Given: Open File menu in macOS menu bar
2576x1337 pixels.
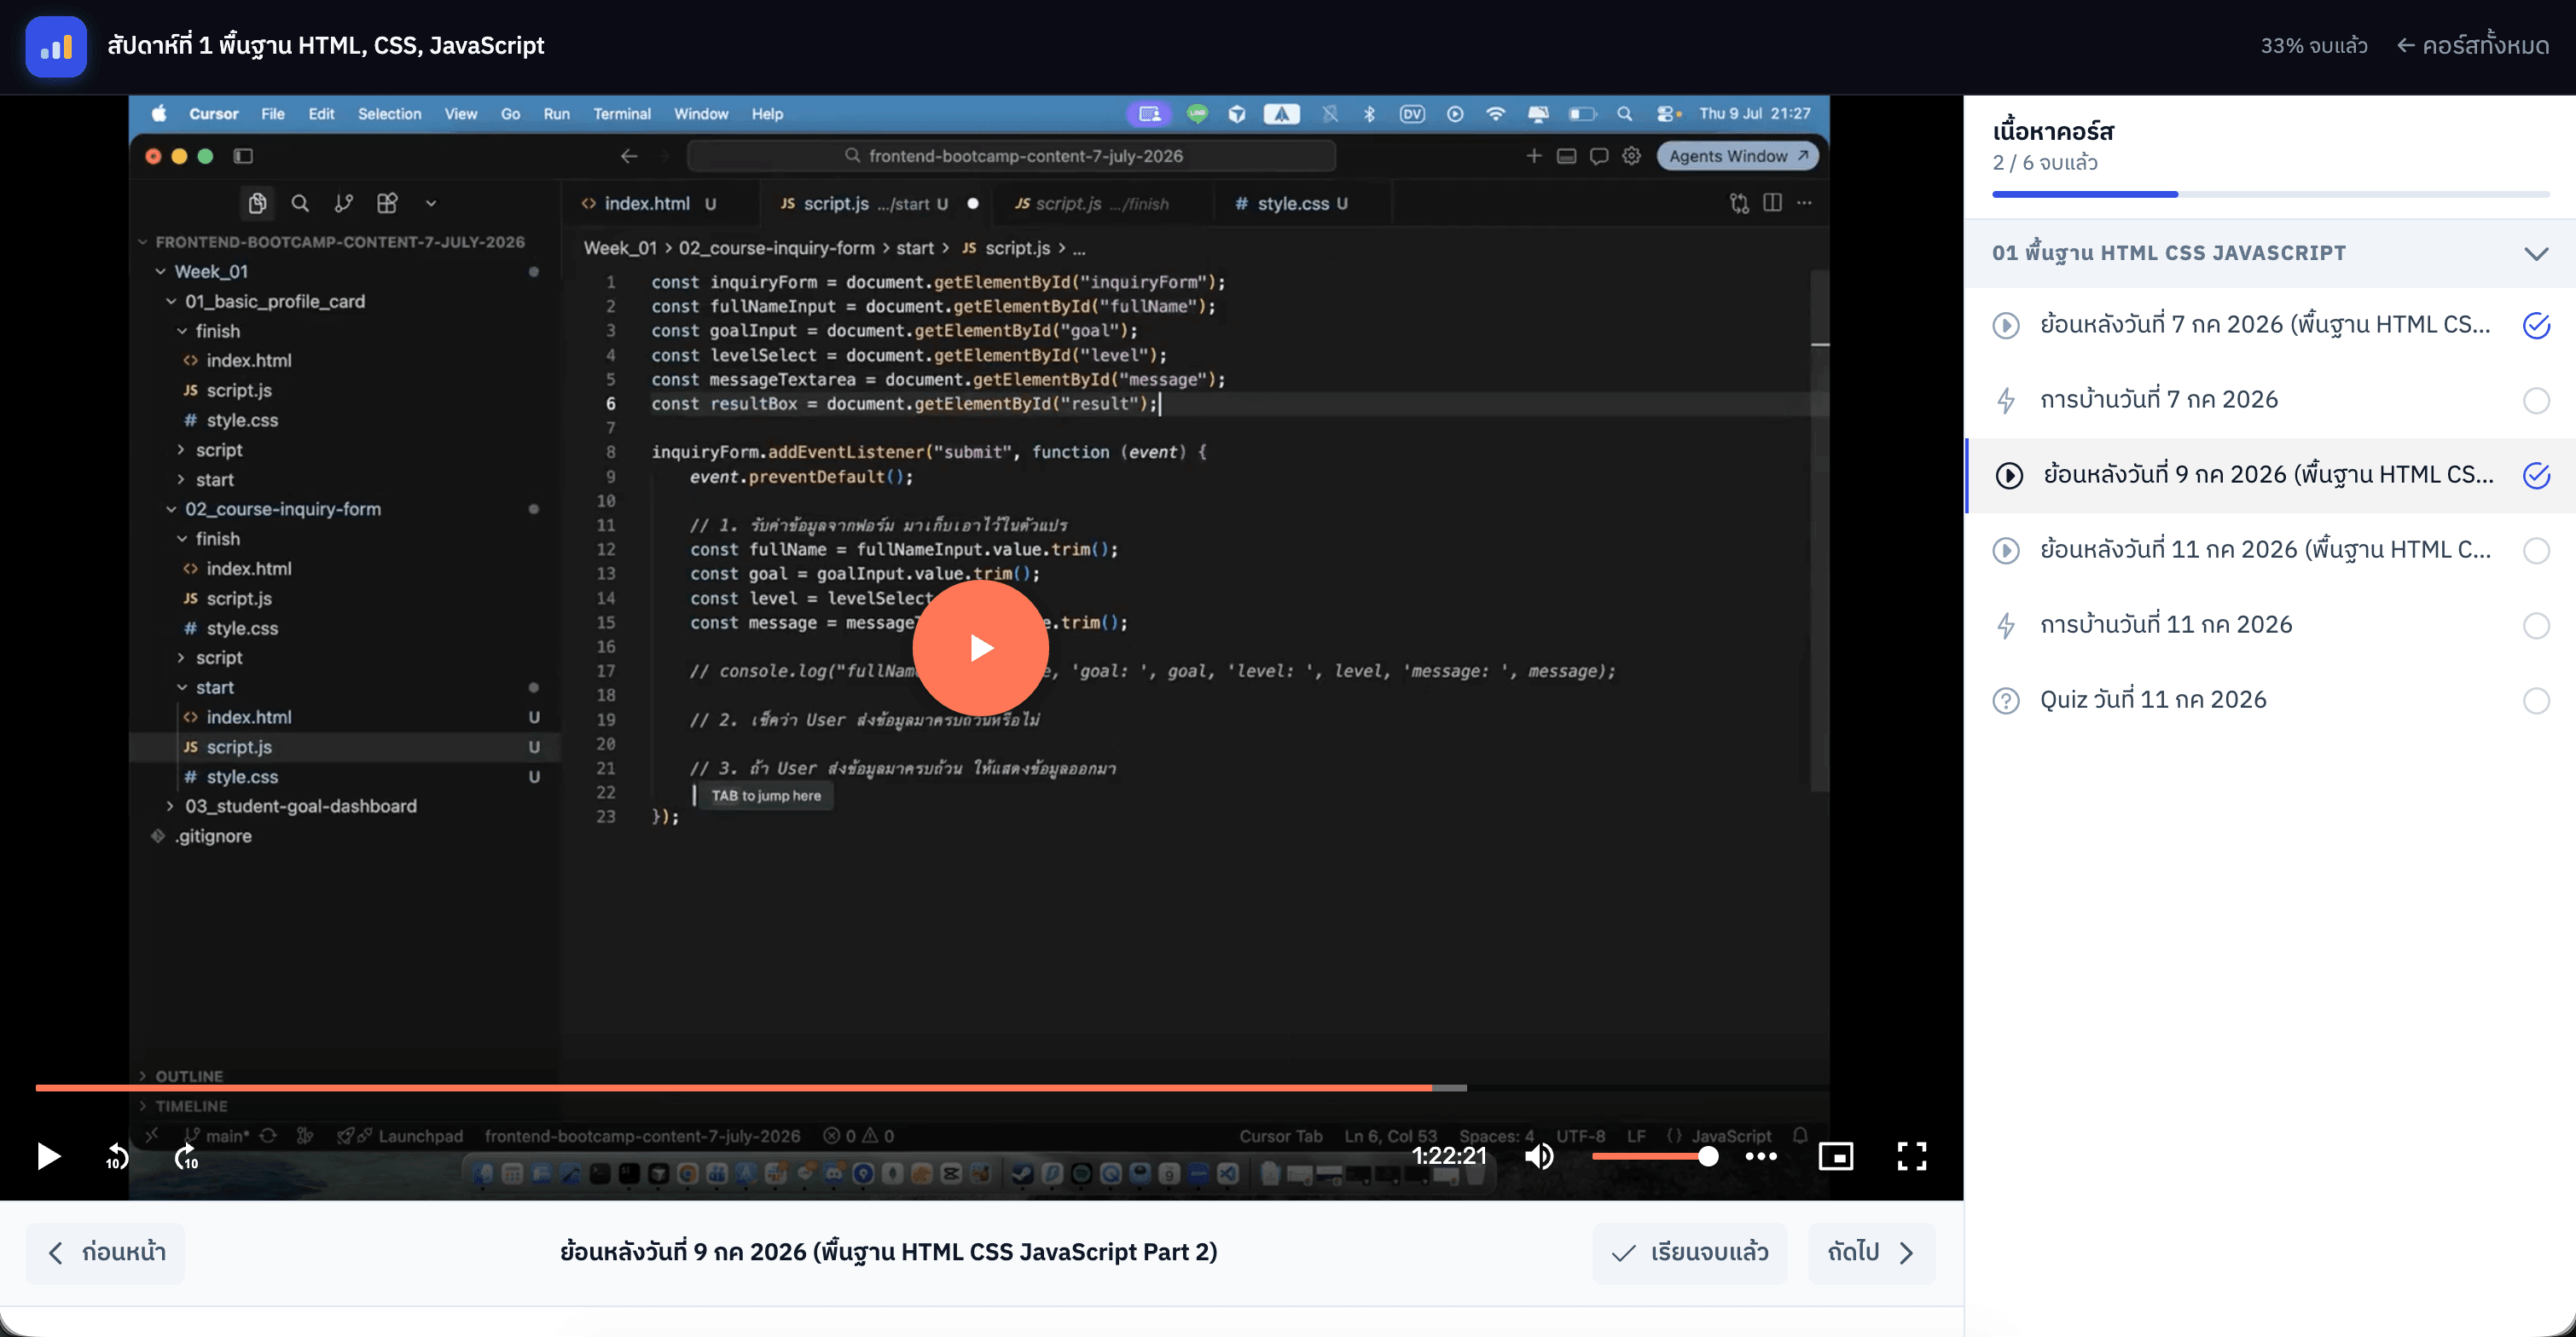Looking at the screenshot, I should tap(273, 114).
